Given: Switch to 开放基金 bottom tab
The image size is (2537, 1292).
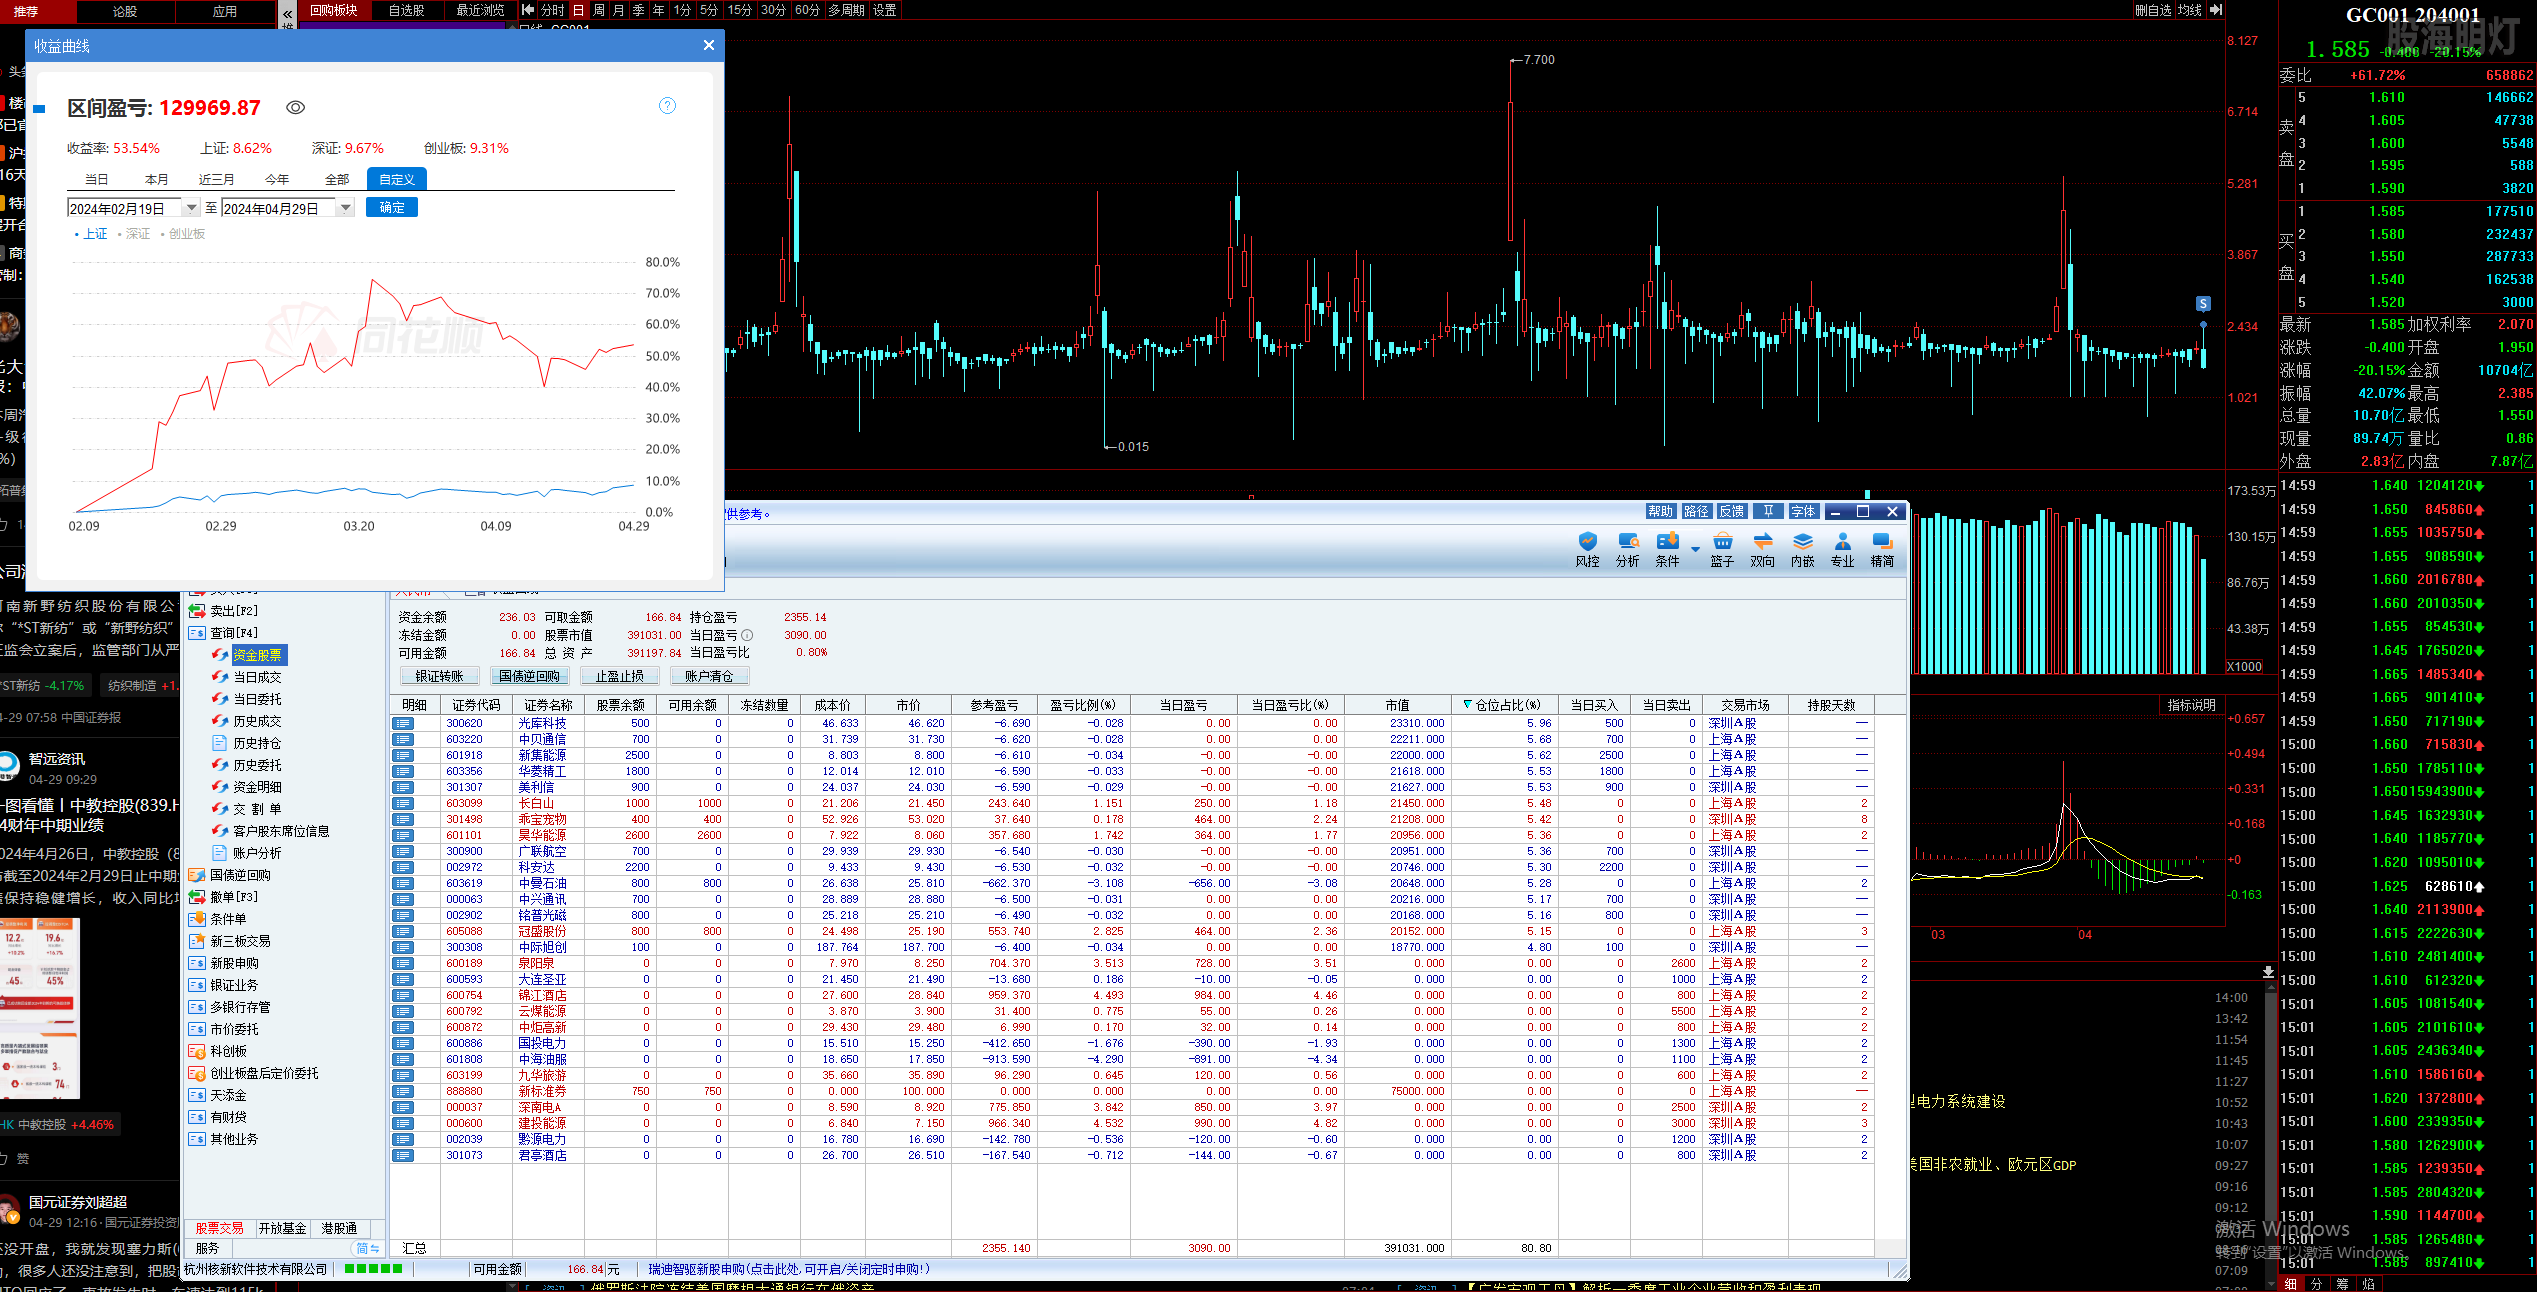Looking at the screenshot, I should point(283,1228).
